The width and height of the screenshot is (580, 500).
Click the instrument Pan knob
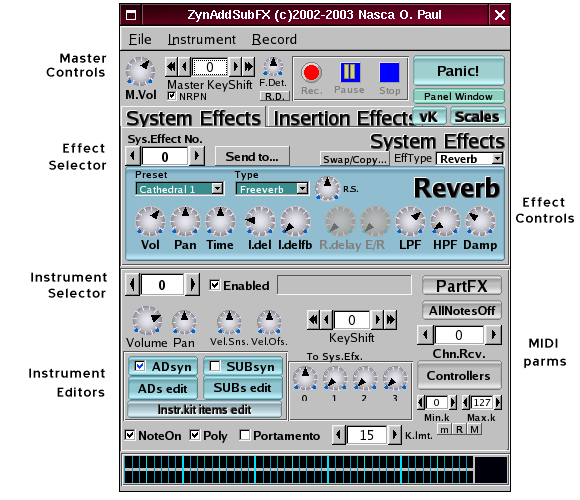coord(184,322)
